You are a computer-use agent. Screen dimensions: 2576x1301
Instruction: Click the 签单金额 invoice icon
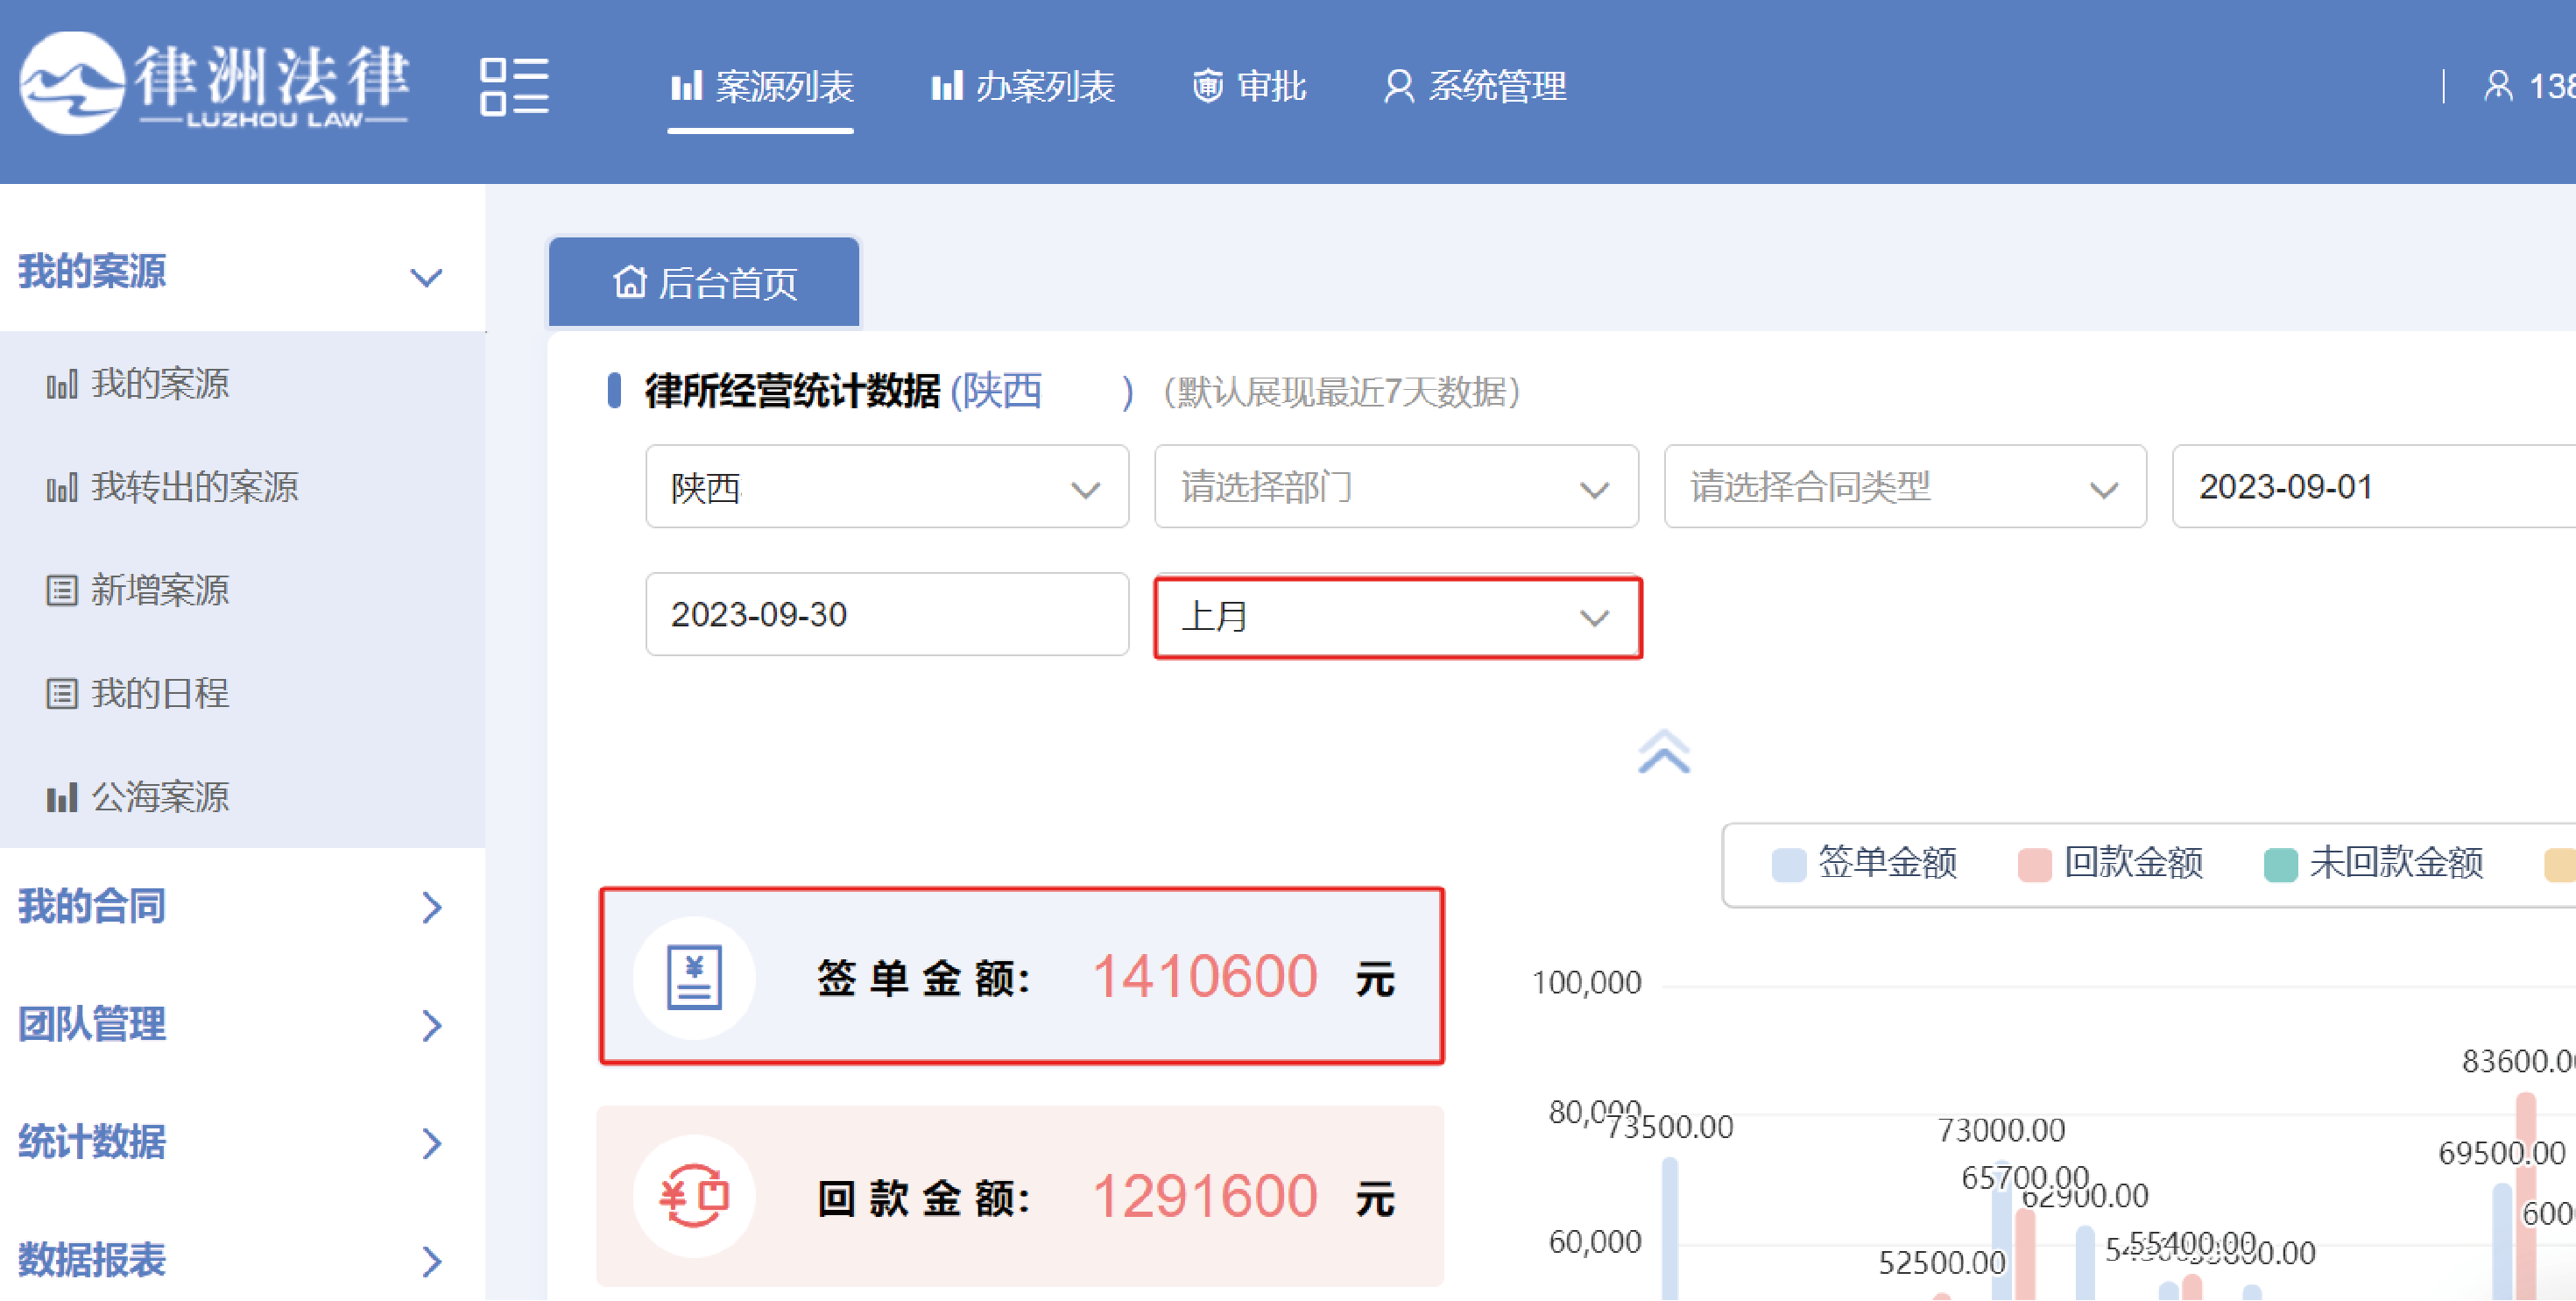coord(694,978)
